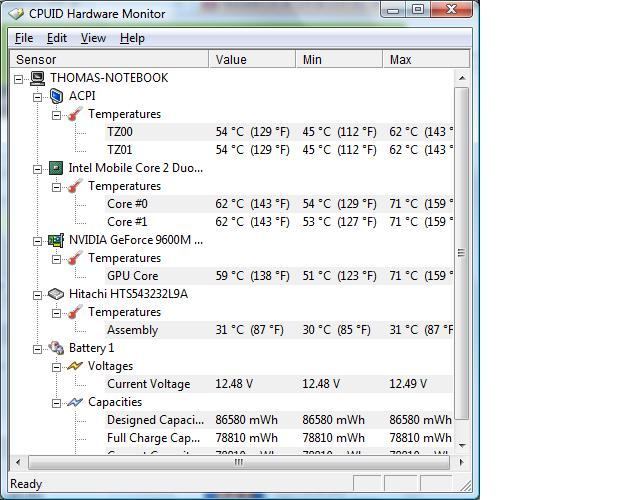The width and height of the screenshot is (640, 500).
Task: Click the thermometer icon under Intel Core 2 Duo
Action: 75,186
